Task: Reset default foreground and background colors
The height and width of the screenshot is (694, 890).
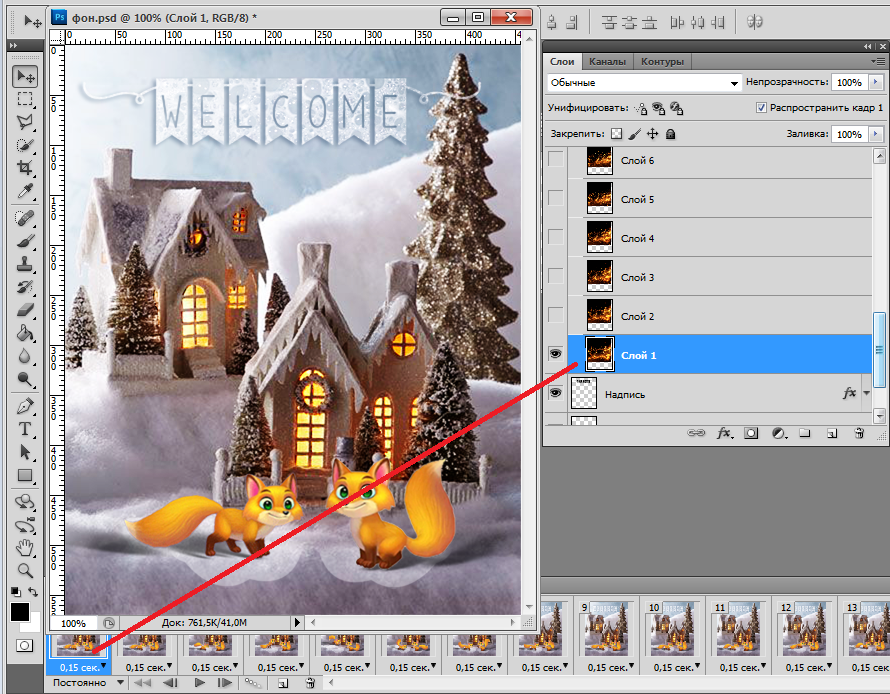Action: [x=16, y=592]
